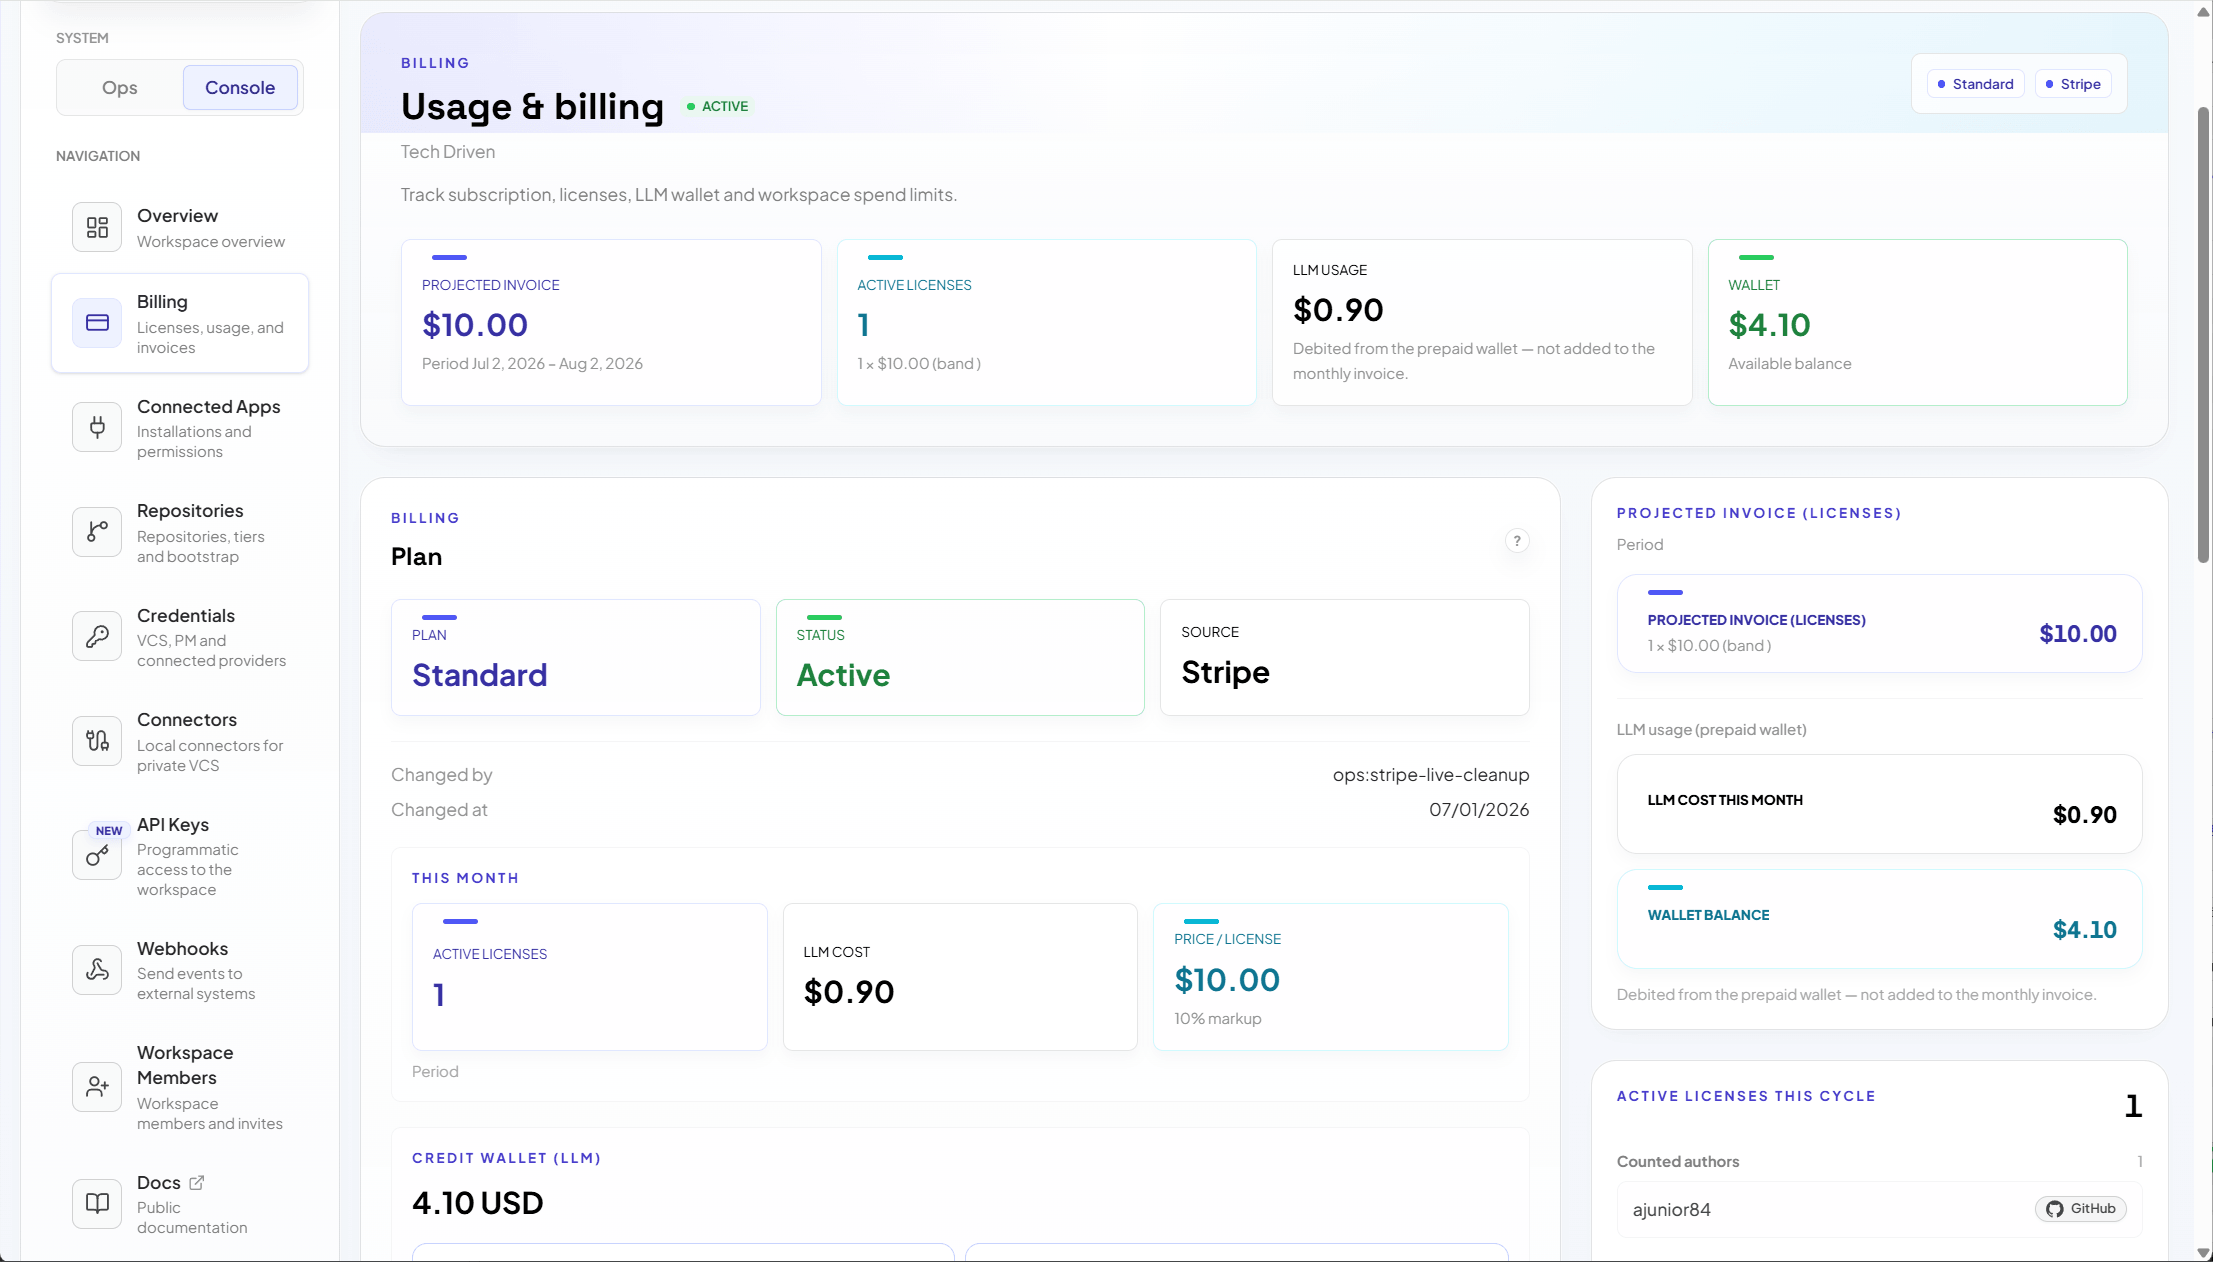Click the Status Active card

pyautogui.click(x=960, y=657)
